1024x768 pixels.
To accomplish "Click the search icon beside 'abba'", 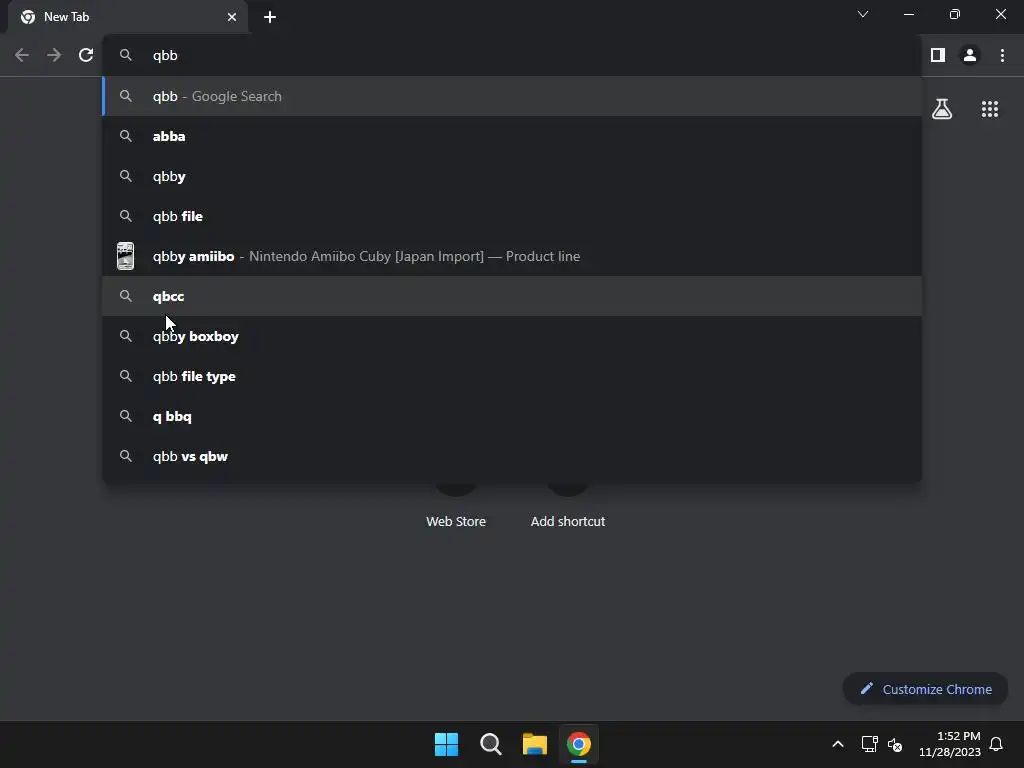I will tap(125, 136).
